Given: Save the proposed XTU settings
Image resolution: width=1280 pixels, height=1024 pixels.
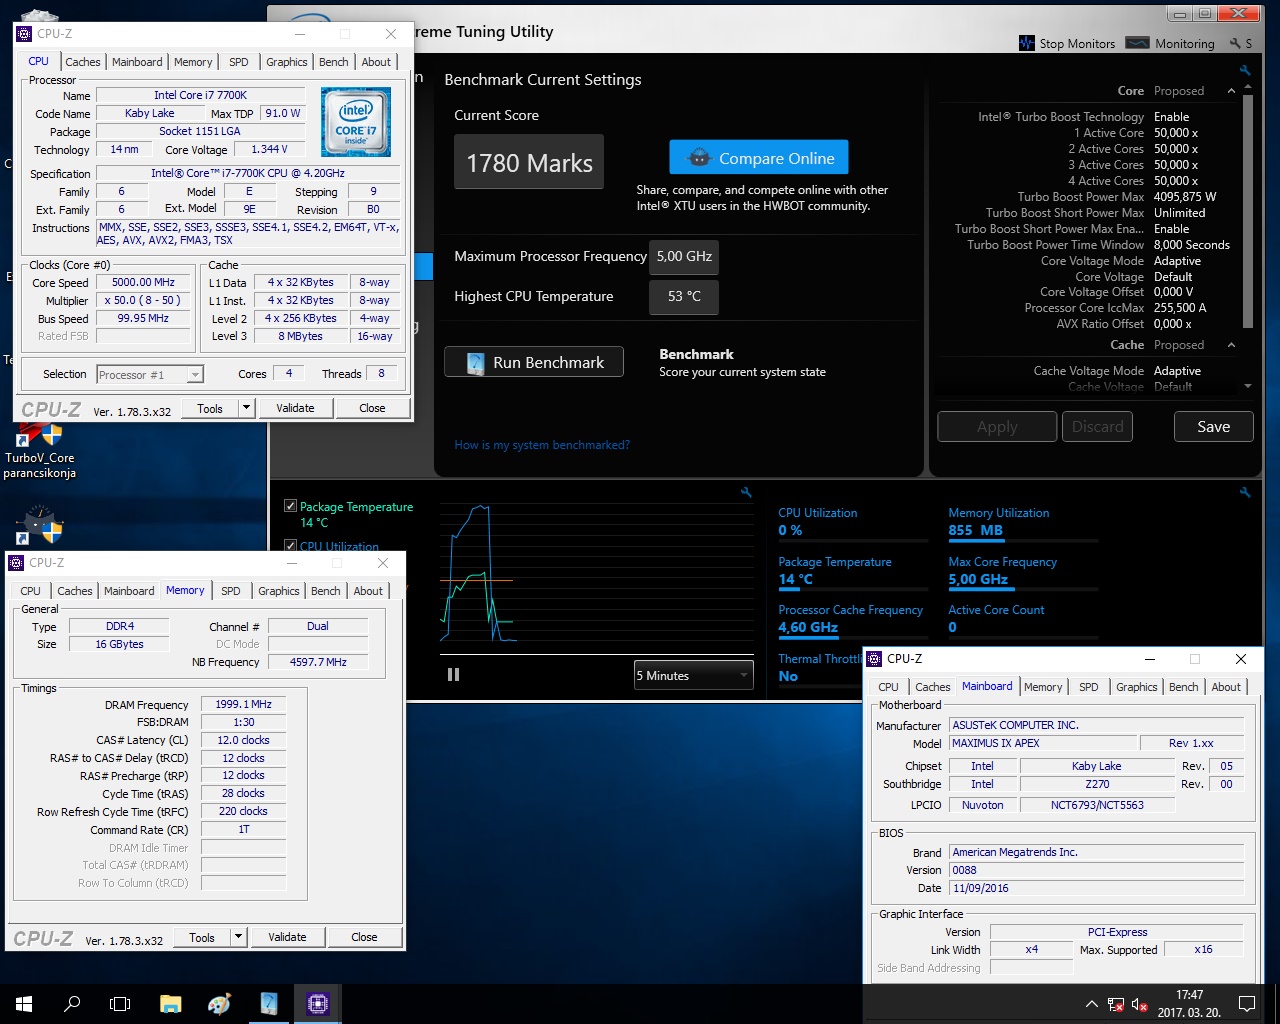Looking at the screenshot, I should coord(1213,426).
